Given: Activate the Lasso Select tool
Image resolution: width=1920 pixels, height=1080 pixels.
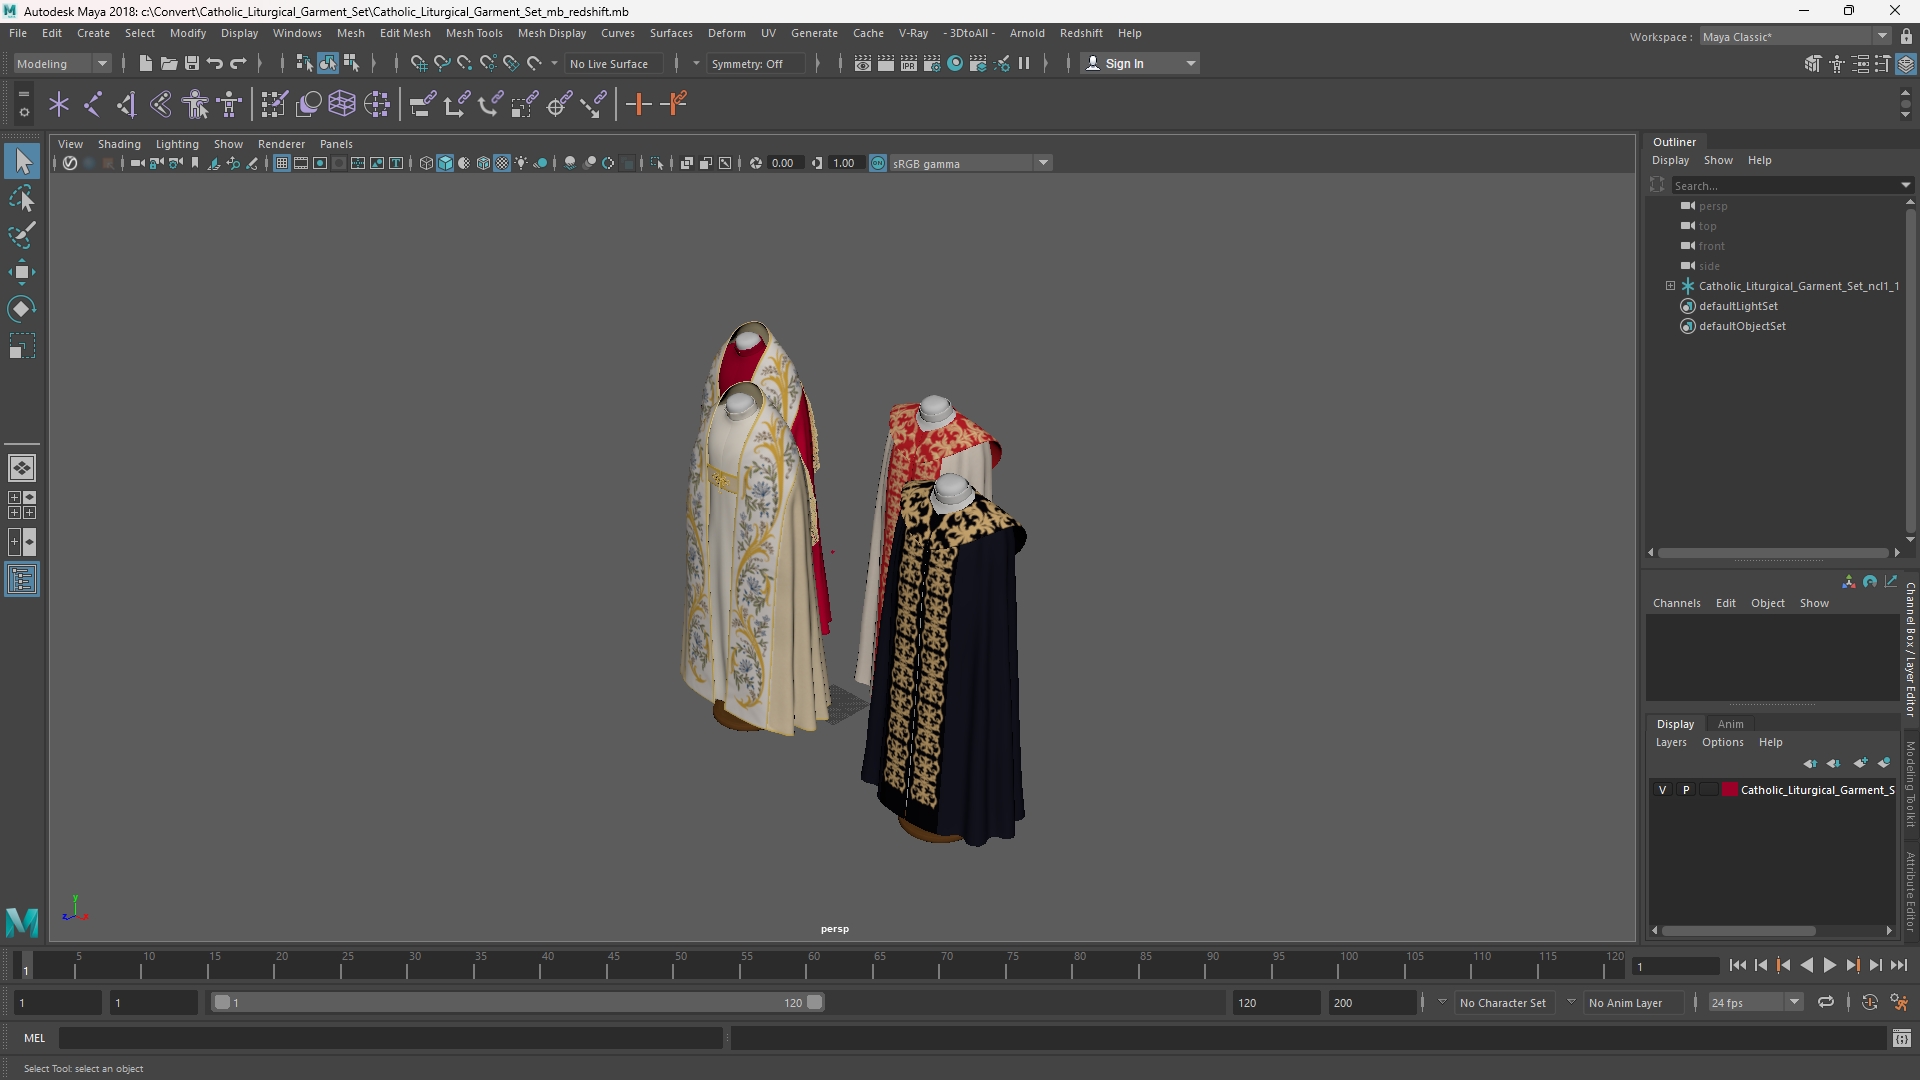Looking at the screenshot, I should pos(22,198).
